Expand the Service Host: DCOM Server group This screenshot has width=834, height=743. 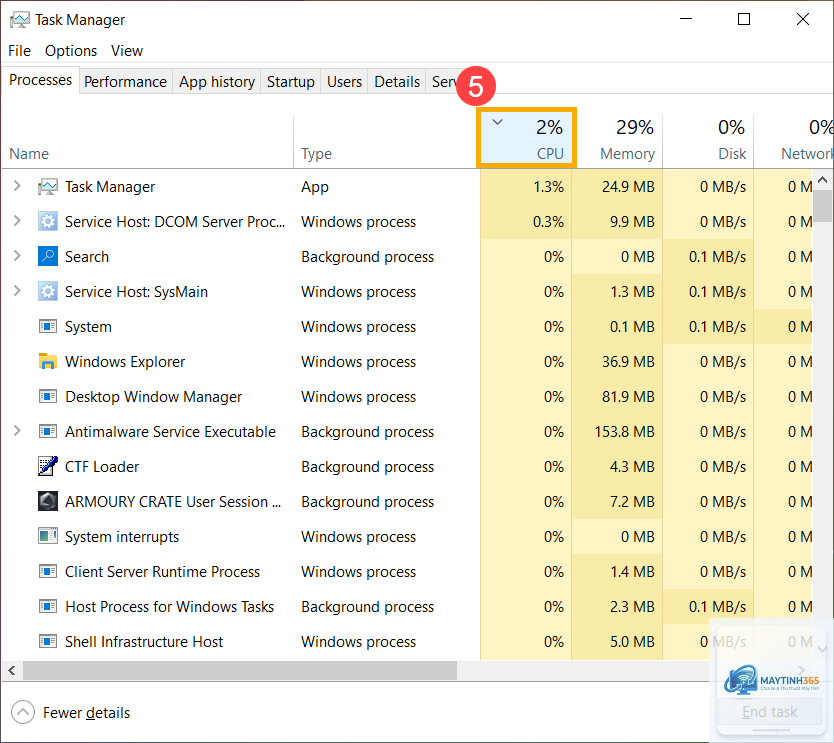click(17, 221)
